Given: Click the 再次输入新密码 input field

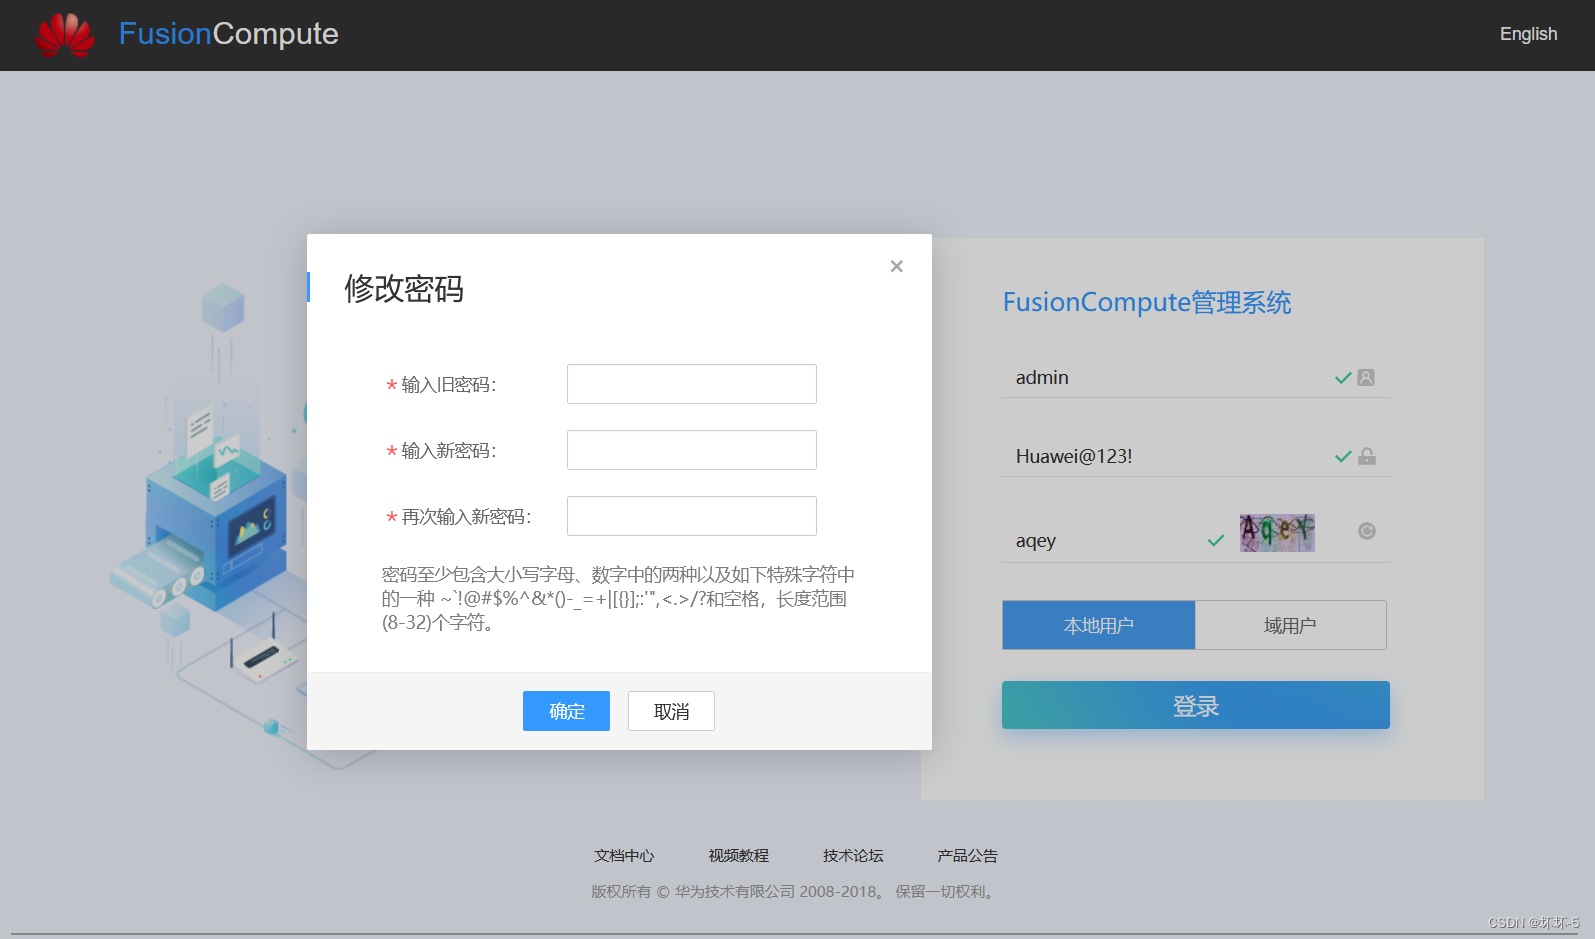Looking at the screenshot, I should (x=692, y=516).
